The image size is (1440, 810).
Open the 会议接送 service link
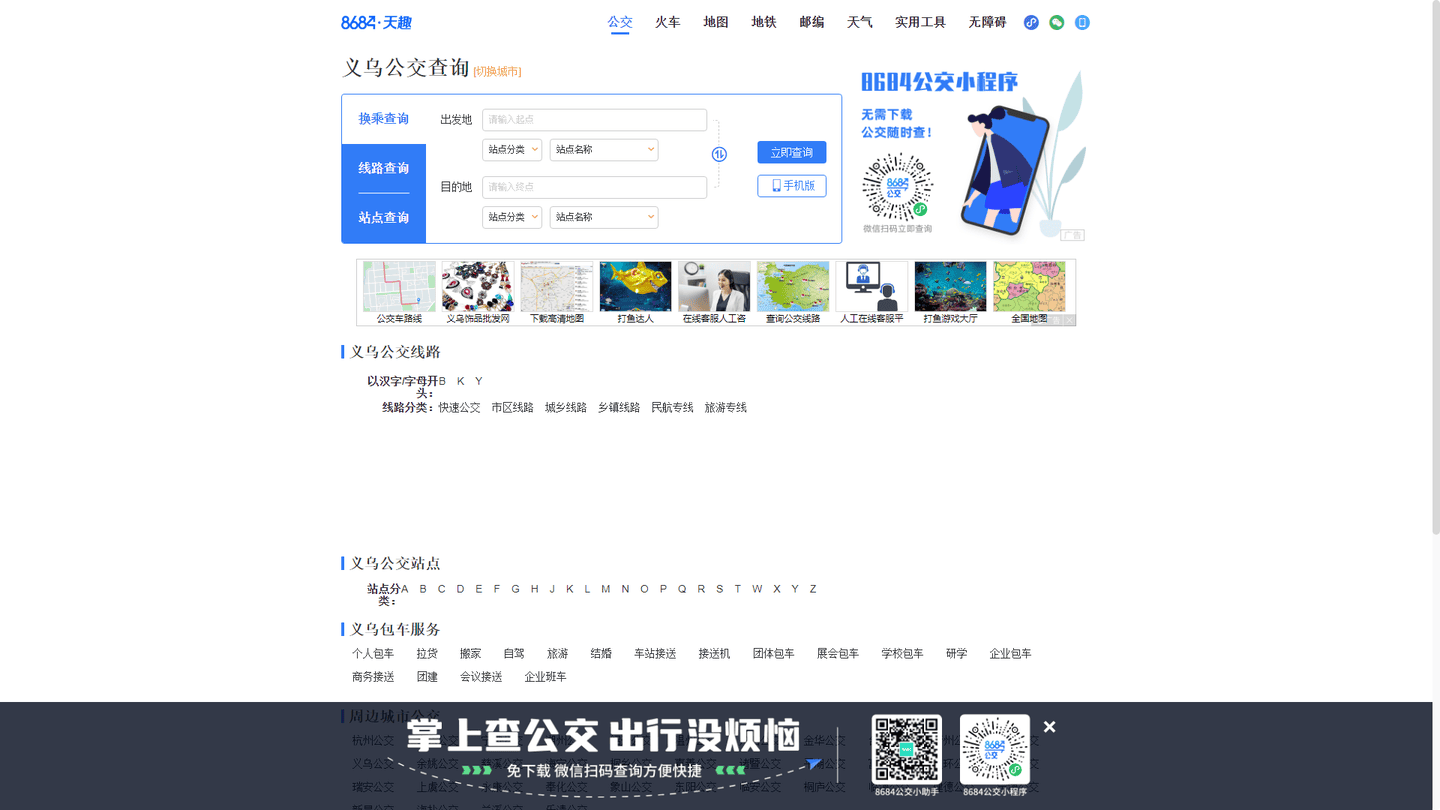481,677
